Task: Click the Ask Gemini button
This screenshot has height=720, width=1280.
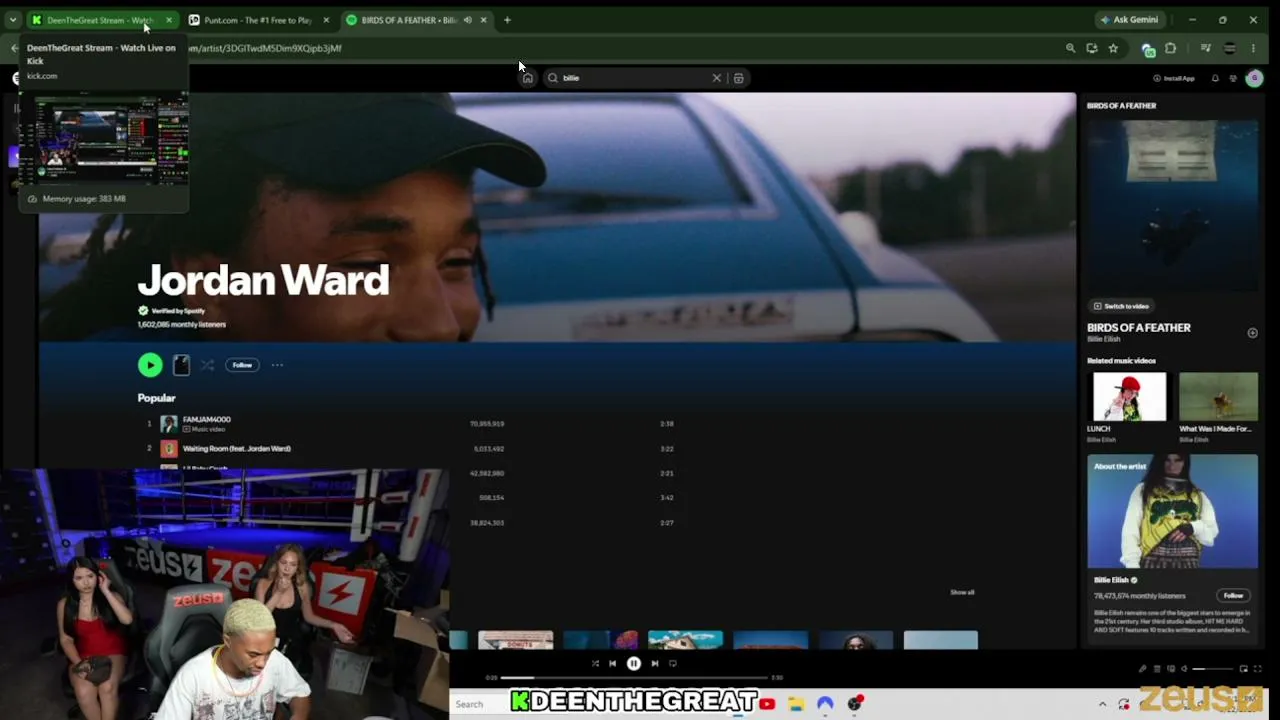Action: point(1129,20)
